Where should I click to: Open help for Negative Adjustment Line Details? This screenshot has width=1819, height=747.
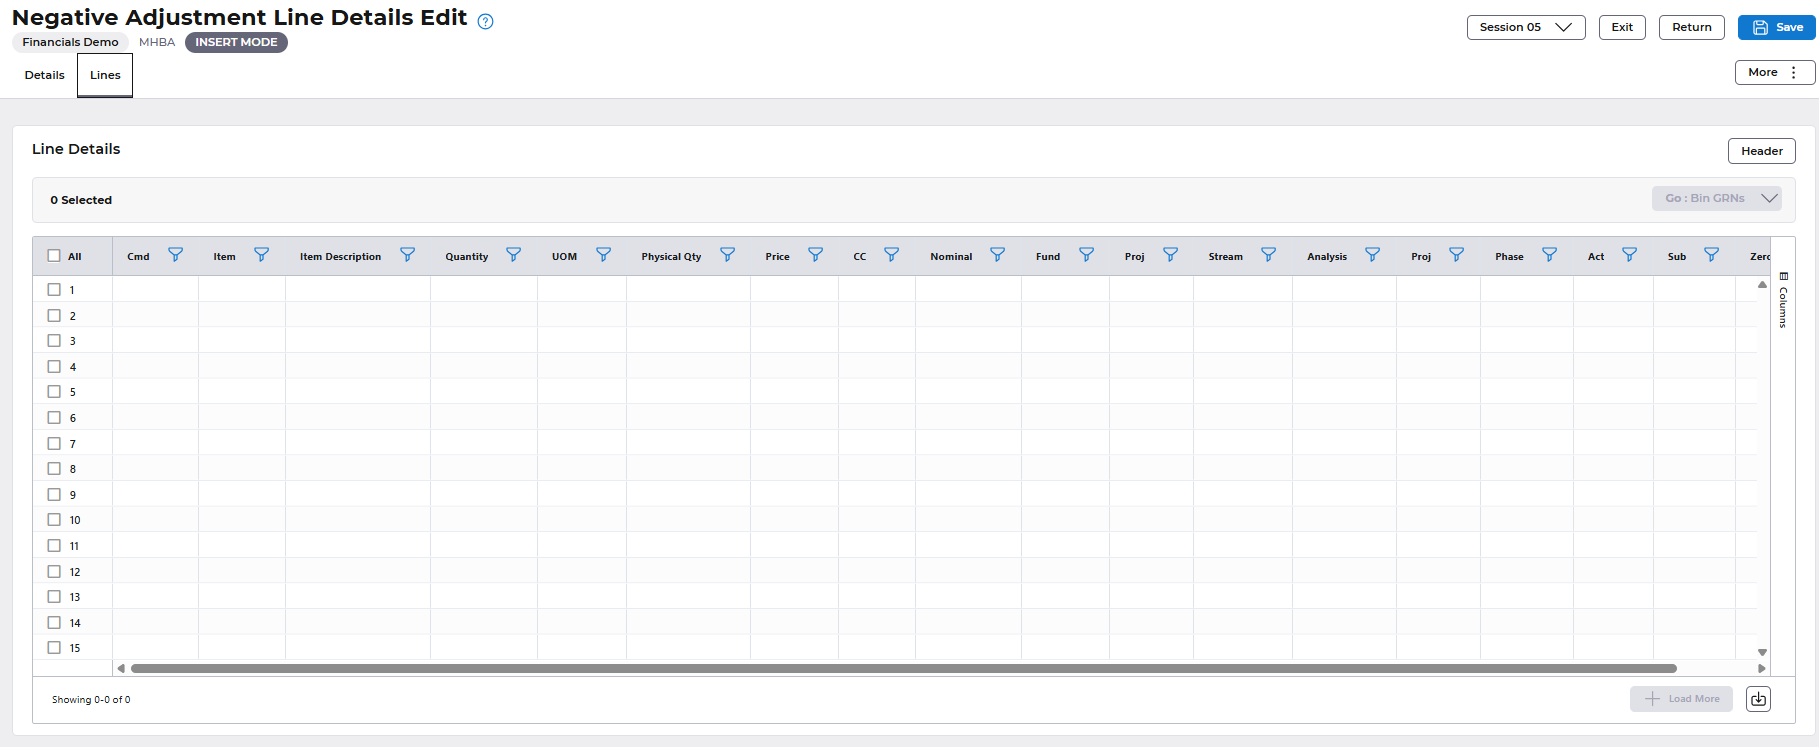point(486,22)
